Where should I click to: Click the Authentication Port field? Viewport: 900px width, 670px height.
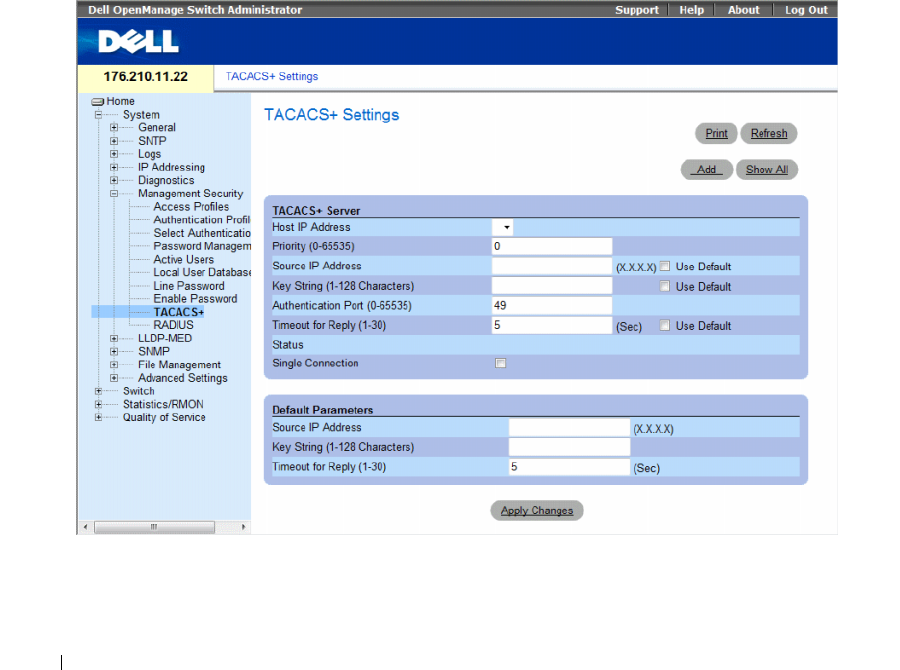click(x=552, y=305)
